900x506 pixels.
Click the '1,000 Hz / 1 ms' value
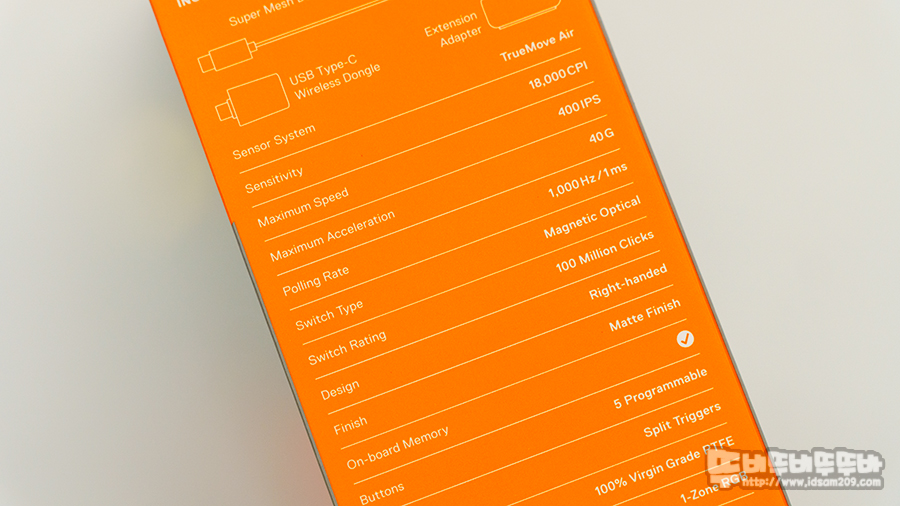588,181
